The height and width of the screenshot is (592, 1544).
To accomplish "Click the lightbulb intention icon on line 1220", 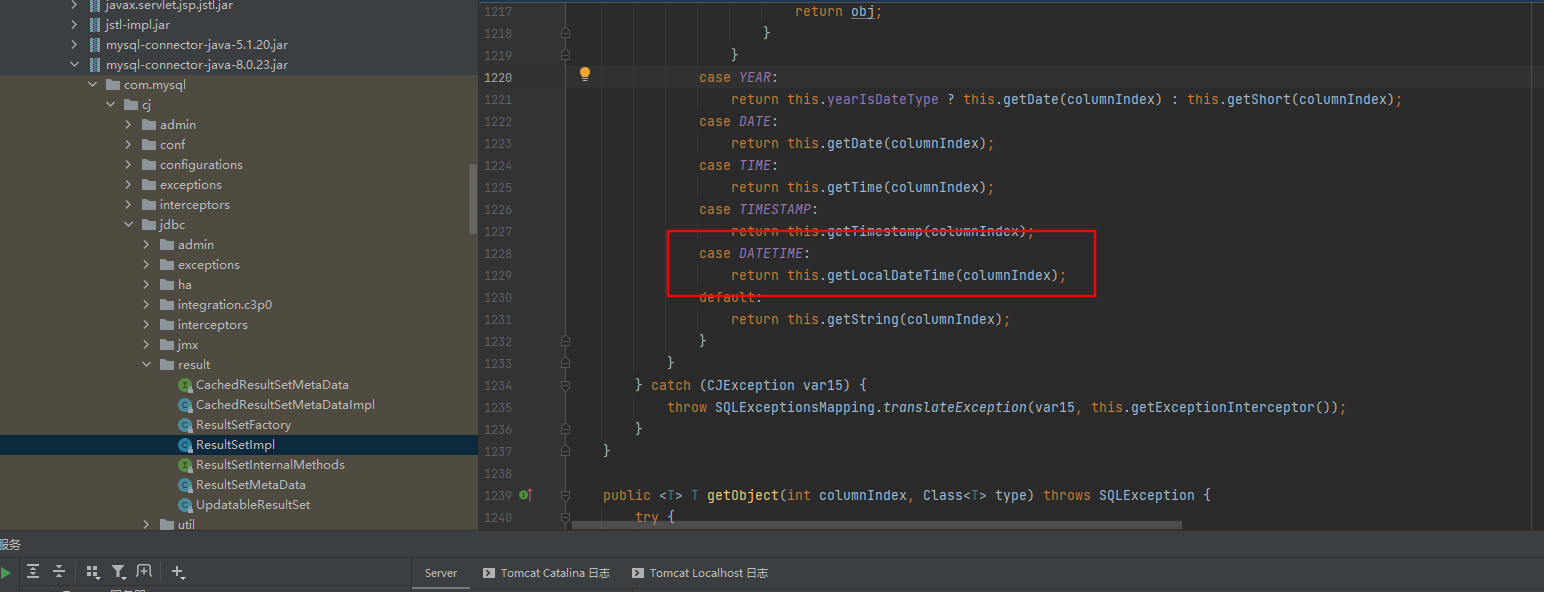I will point(585,74).
